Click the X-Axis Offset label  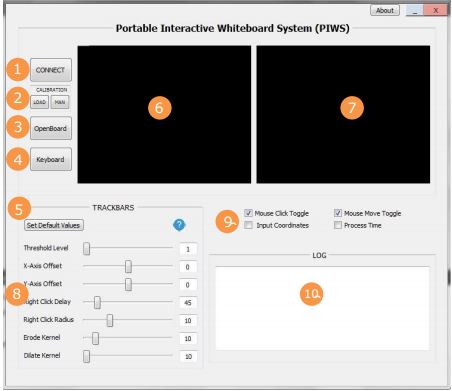tap(43, 266)
